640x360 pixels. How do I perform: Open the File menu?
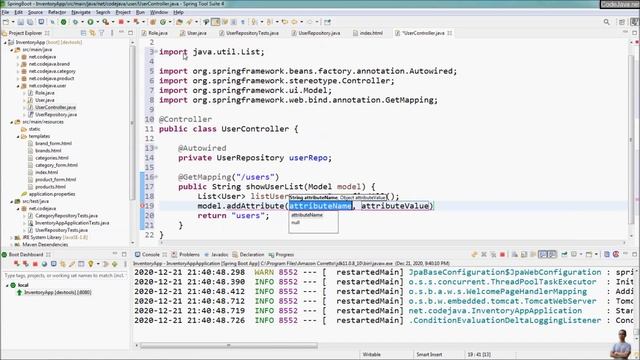(5, 12)
